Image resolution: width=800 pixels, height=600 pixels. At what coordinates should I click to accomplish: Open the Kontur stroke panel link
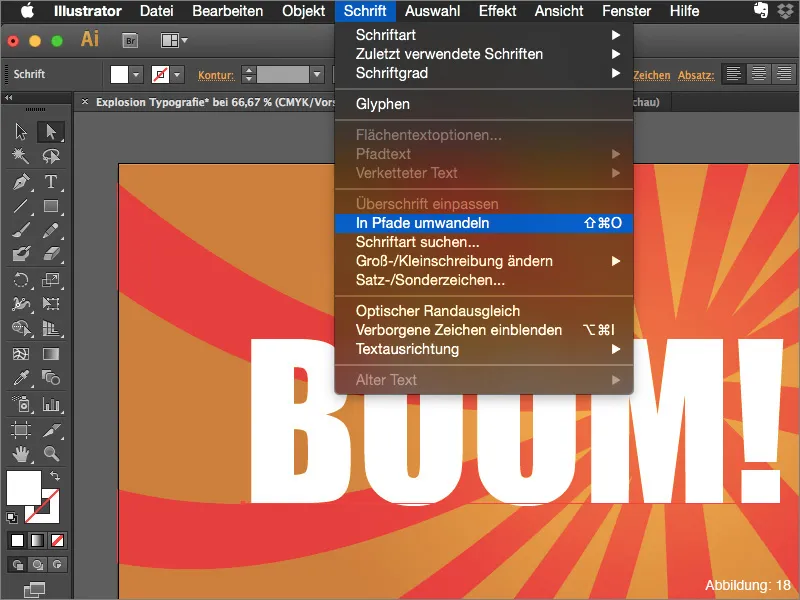point(216,75)
